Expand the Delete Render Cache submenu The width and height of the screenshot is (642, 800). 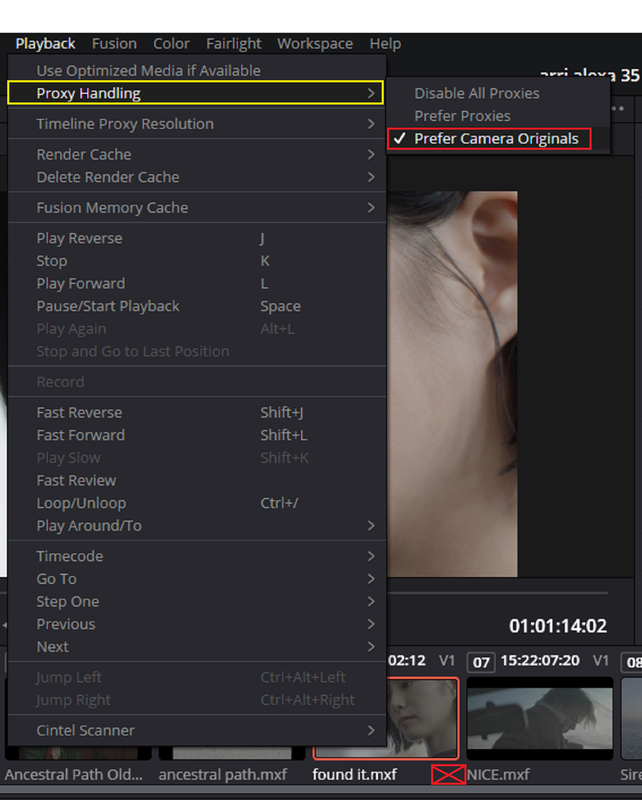coord(197,177)
